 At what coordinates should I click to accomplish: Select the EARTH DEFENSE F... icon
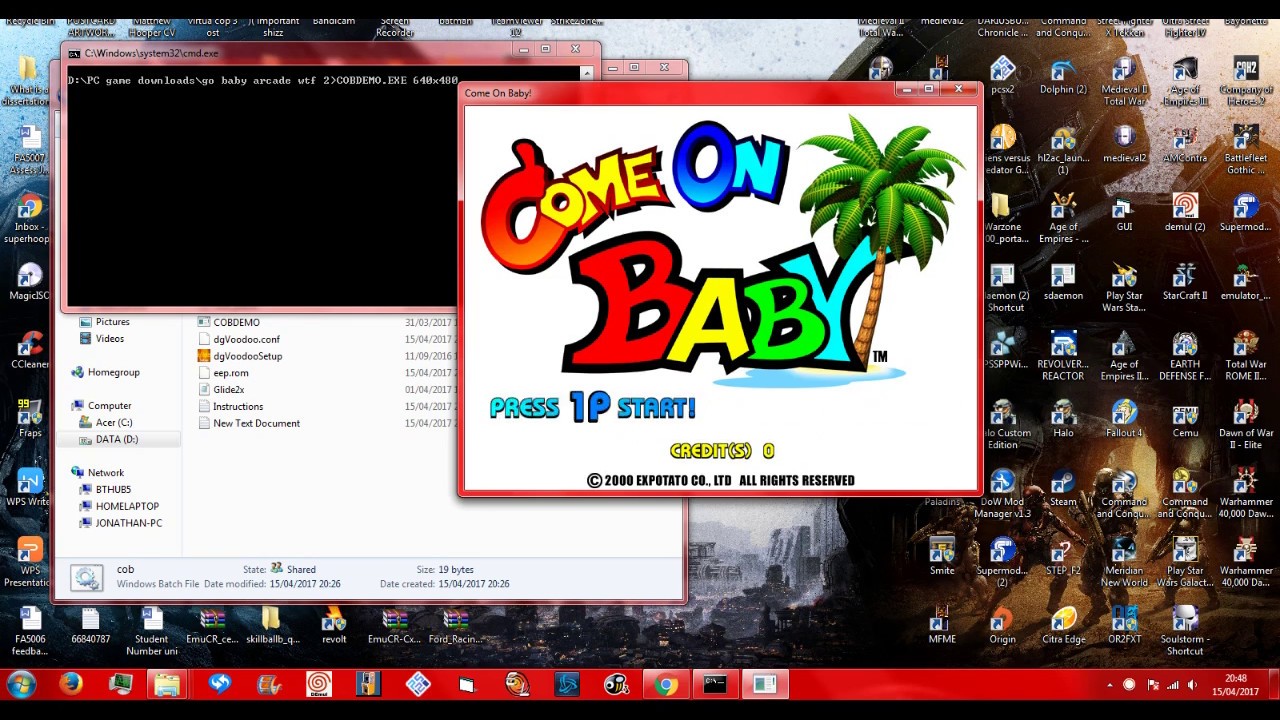[1185, 356]
